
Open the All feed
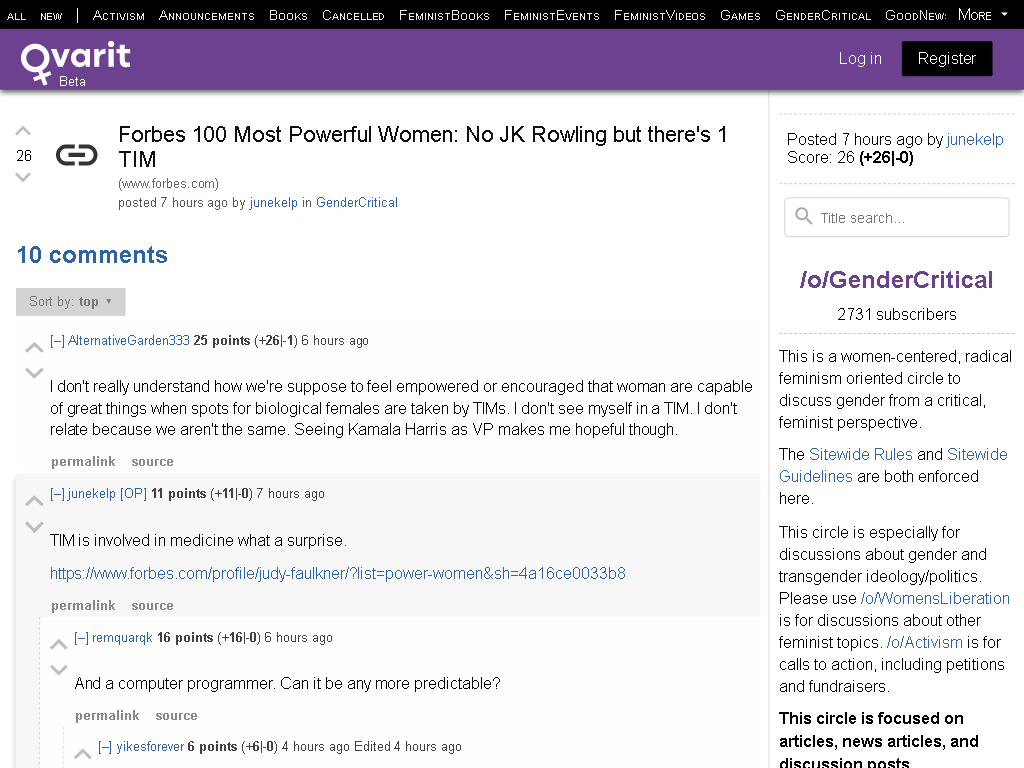click(16, 16)
